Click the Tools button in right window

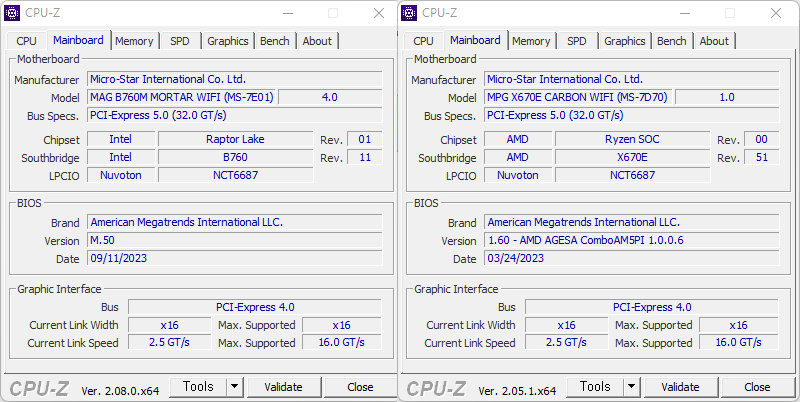[x=595, y=387]
